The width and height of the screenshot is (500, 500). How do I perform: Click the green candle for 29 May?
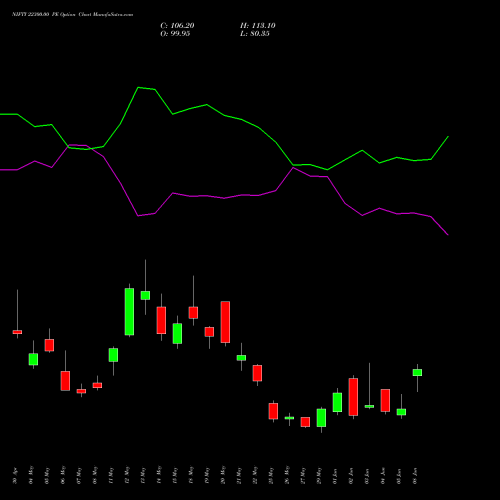(321, 418)
